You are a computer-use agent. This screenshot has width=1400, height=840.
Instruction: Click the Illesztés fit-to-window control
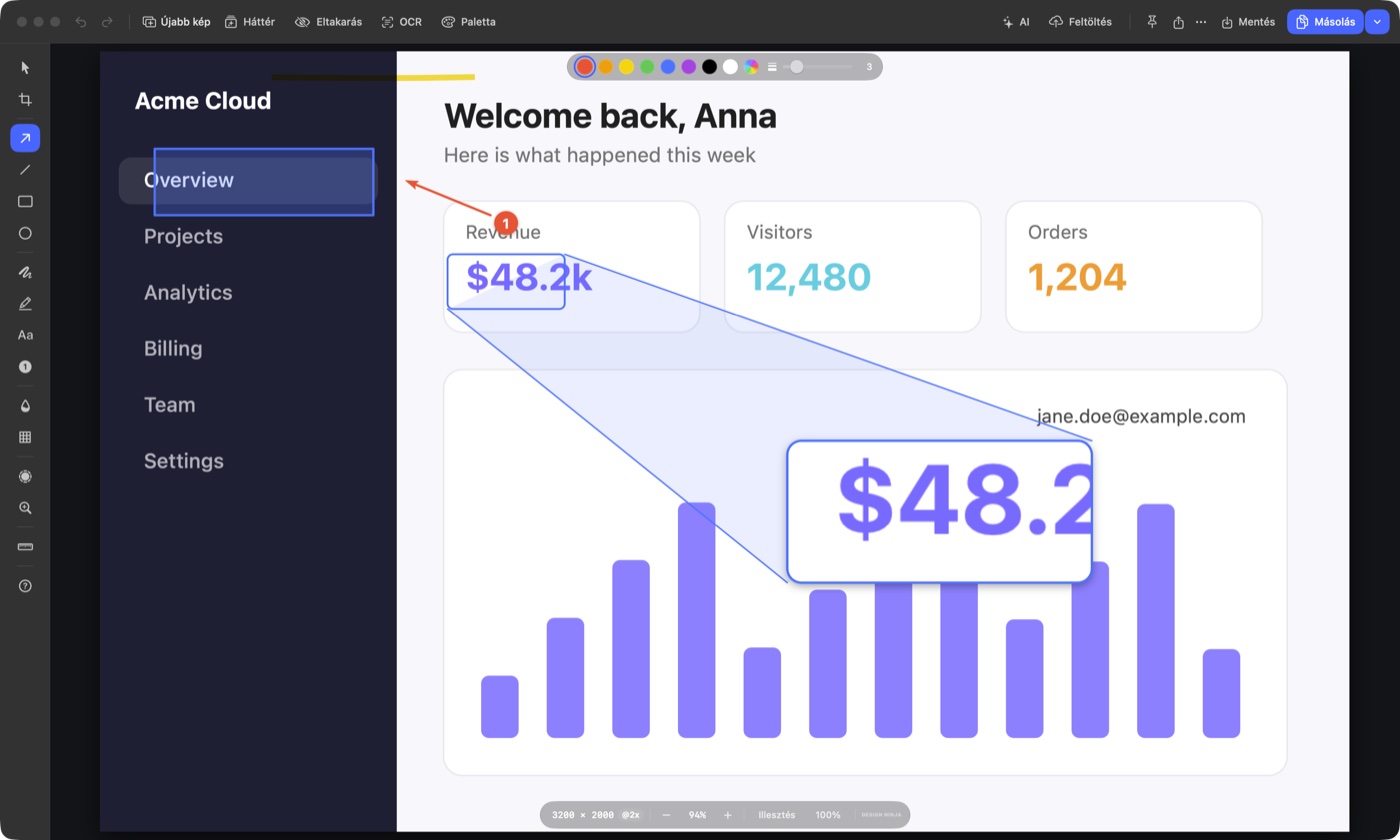[x=777, y=815]
